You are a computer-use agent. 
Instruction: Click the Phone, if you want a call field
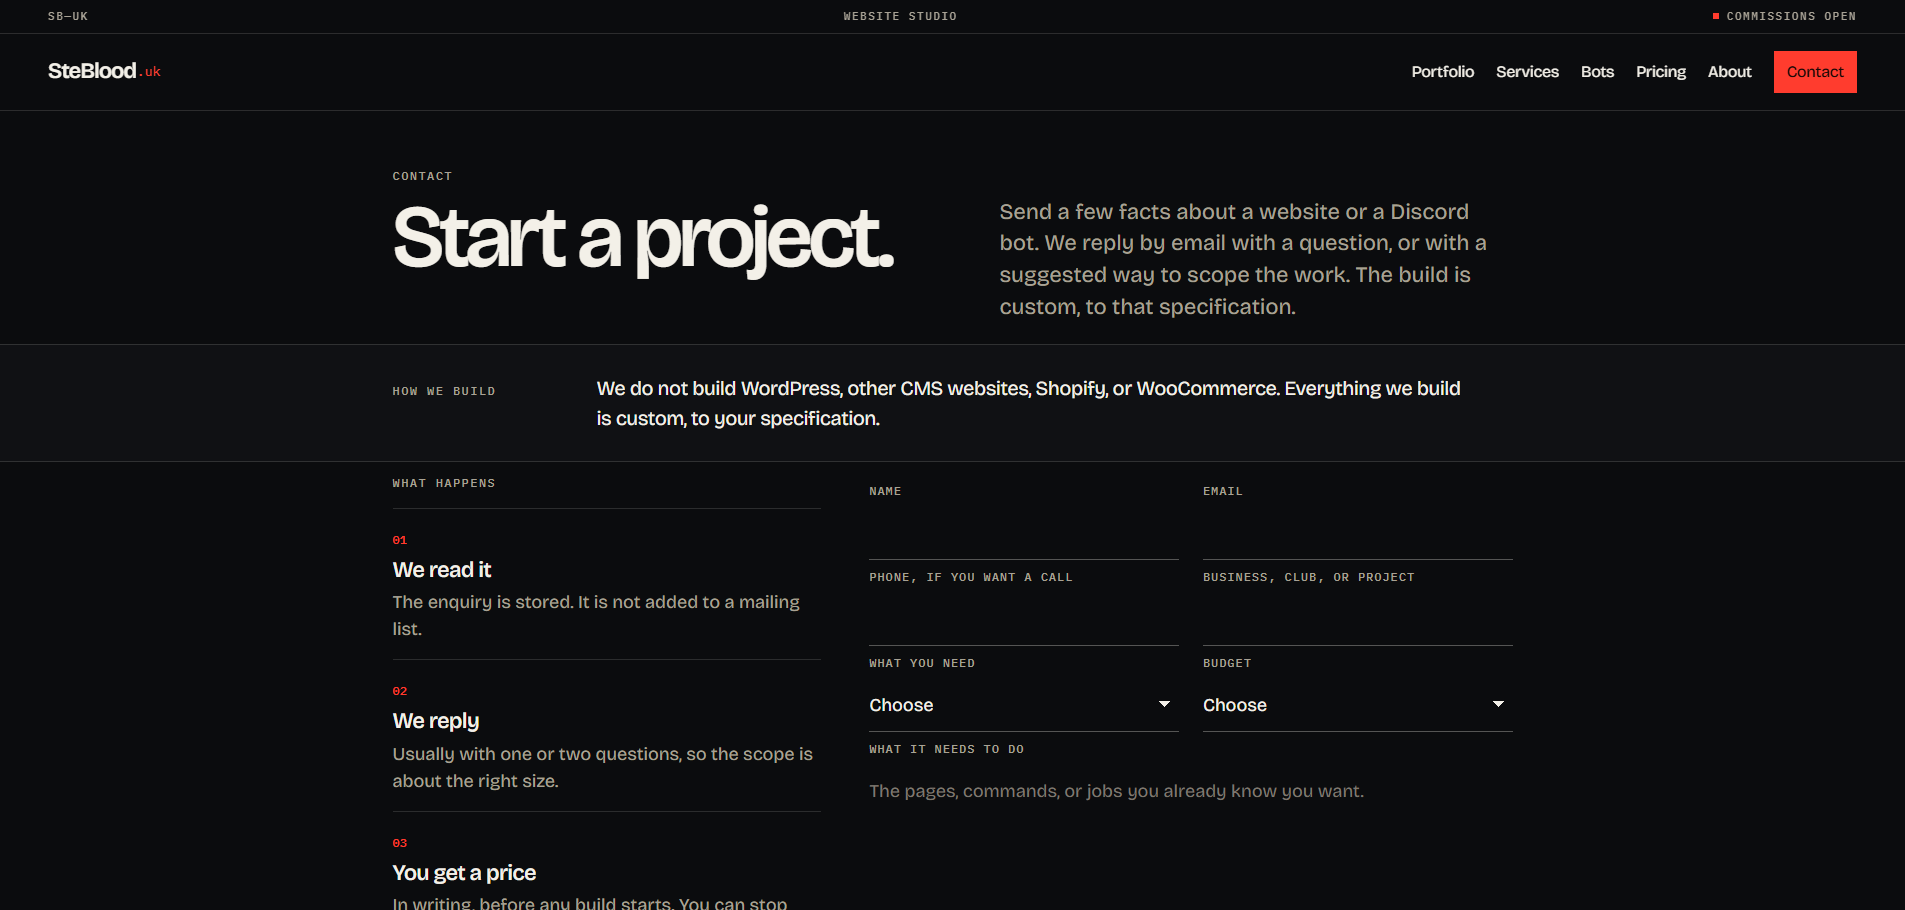(x=1024, y=619)
